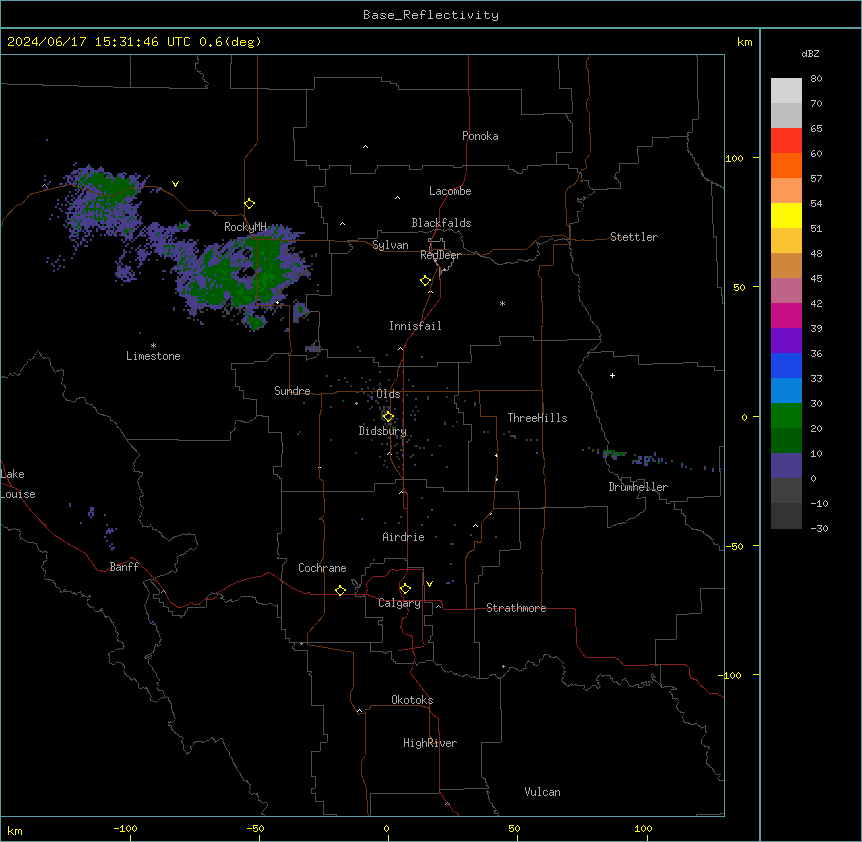Select the purple 39-36 dBZ legend swatch
The image size is (862, 842).
(786, 341)
